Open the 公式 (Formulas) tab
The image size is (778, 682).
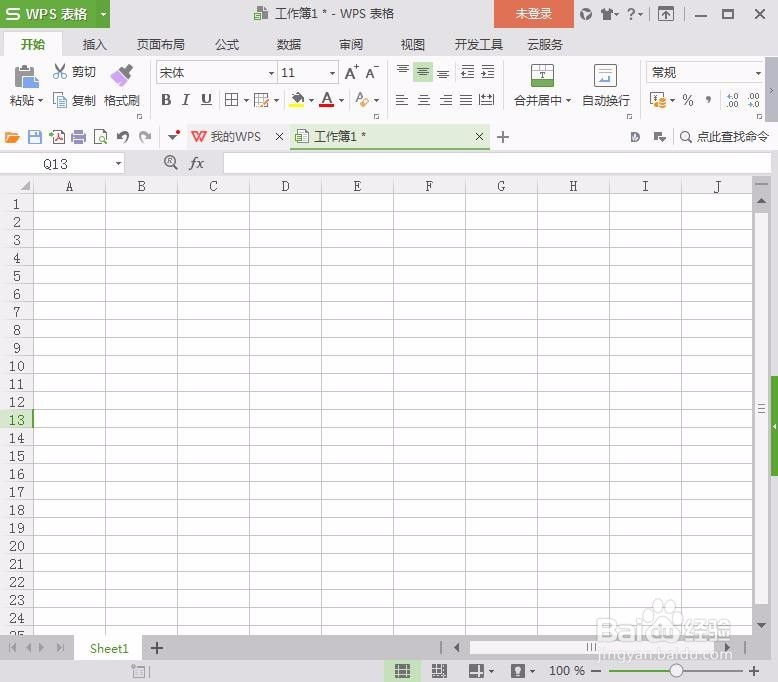227,45
